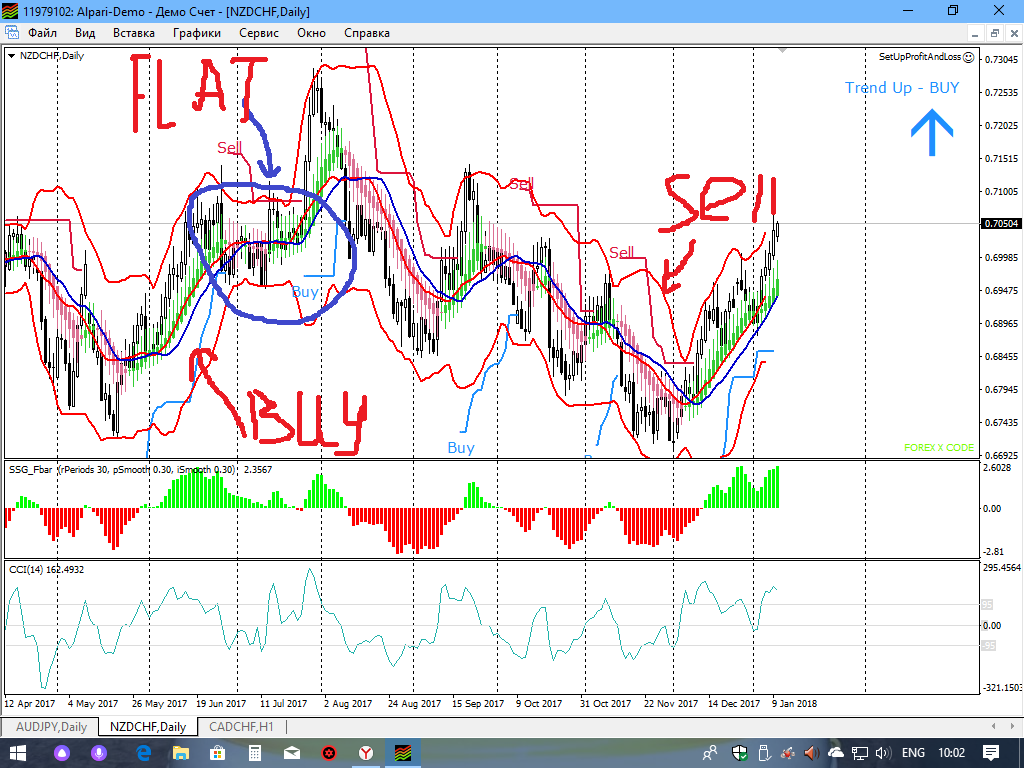Click the SSG_Fbar indicator label
1024x768 pixels.
tap(139, 469)
